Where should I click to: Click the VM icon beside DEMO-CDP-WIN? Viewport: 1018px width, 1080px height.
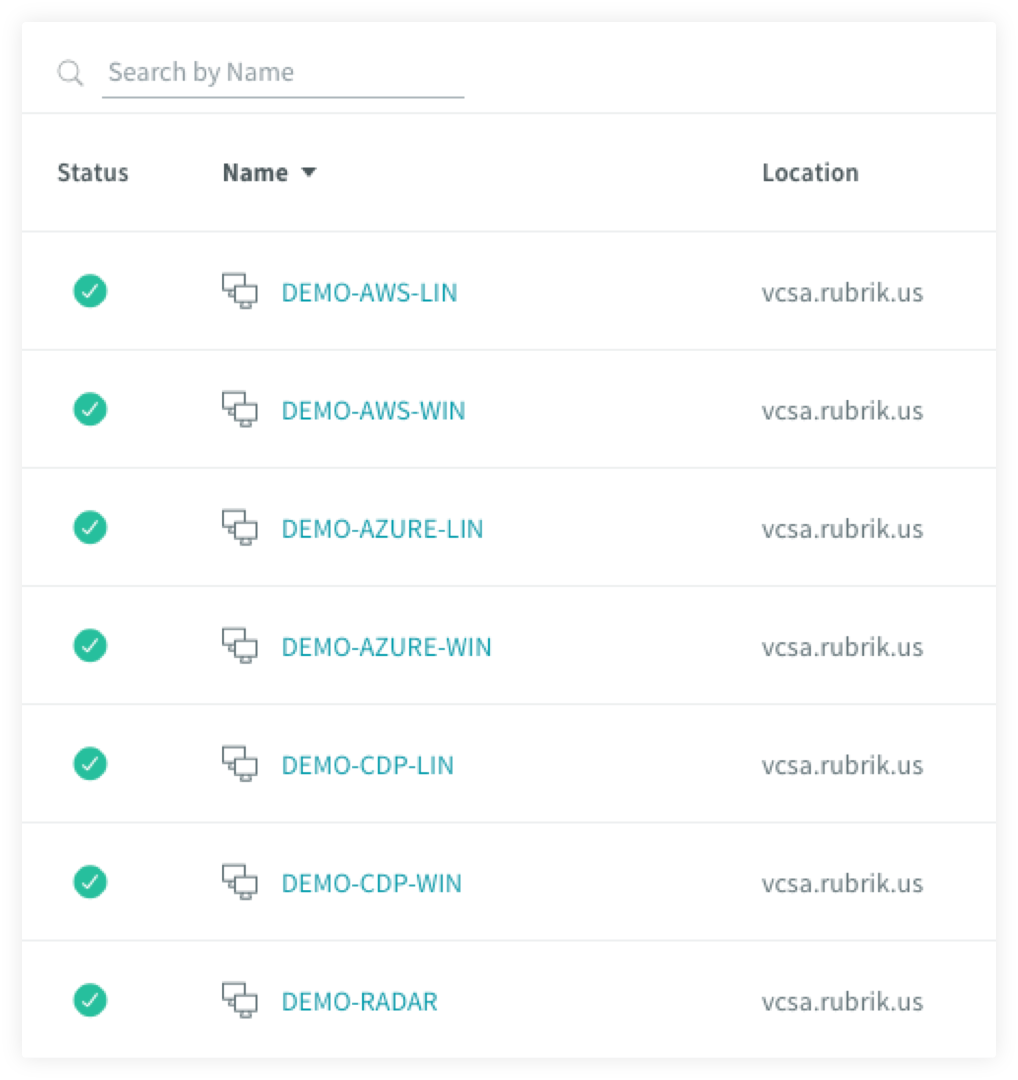click(x=240, y=882)
